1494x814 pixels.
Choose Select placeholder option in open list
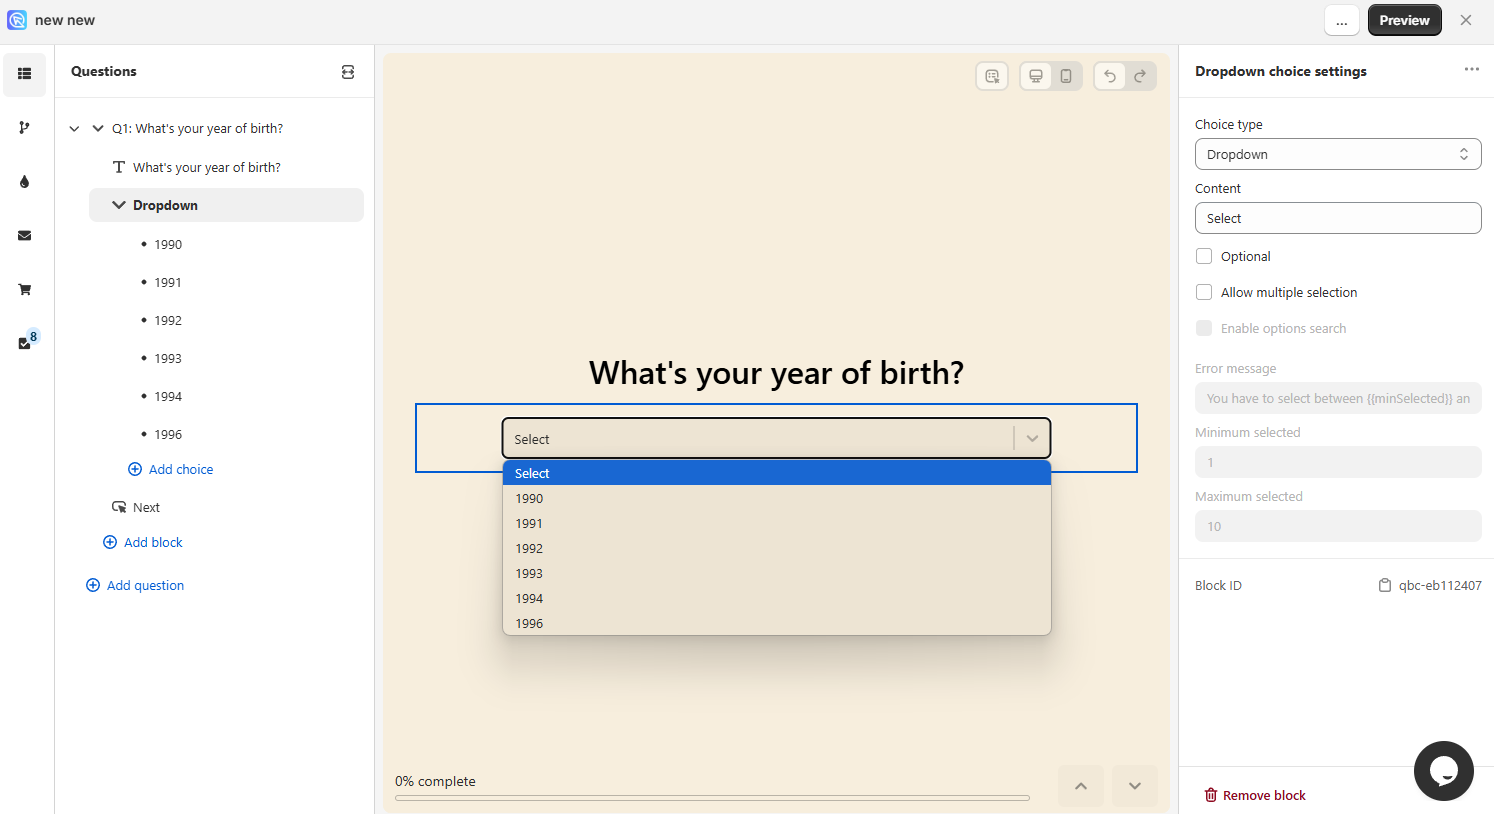click(x=776, y=473)
